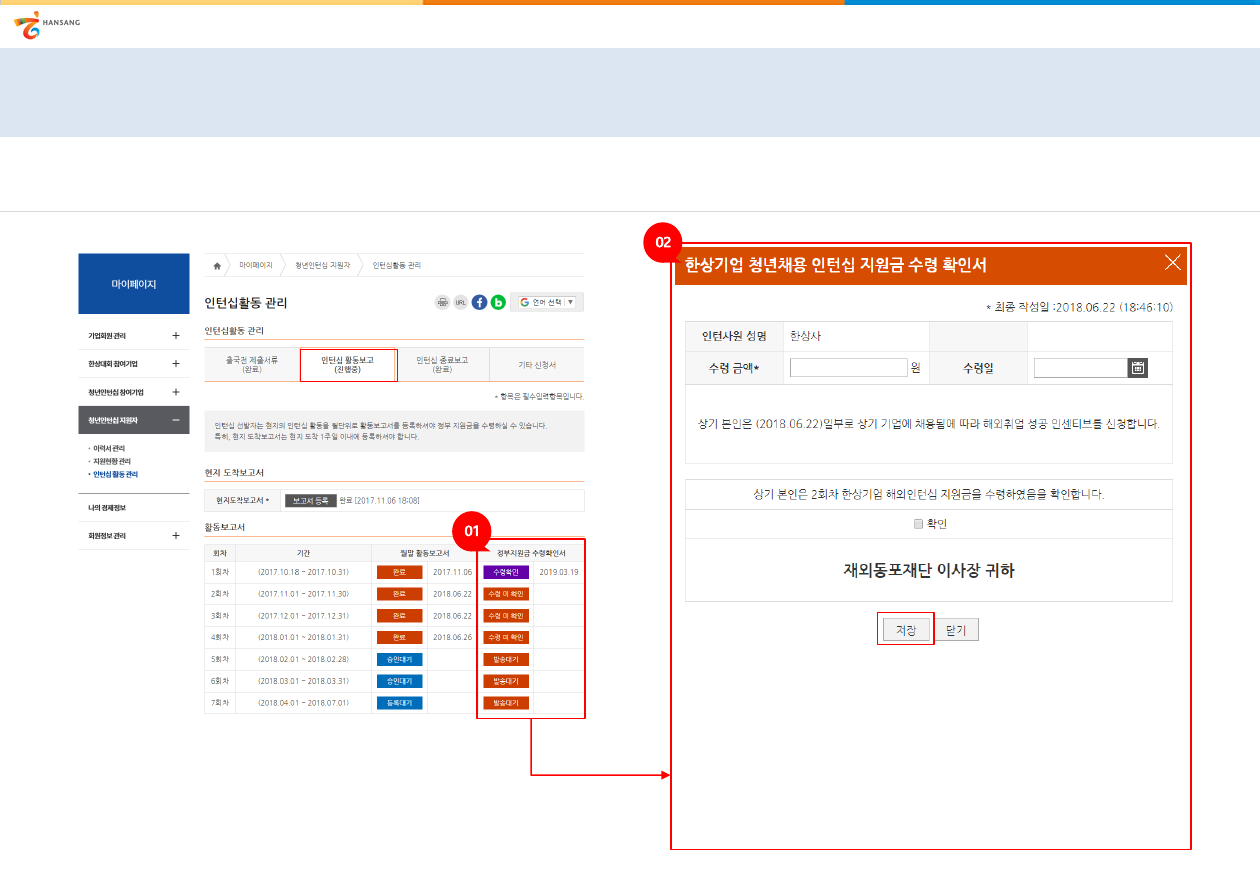The width and height of the screenshot is (1260, 878).
Task: Click 발송대기 button in the 5회차 row
Action: (506, 659)
